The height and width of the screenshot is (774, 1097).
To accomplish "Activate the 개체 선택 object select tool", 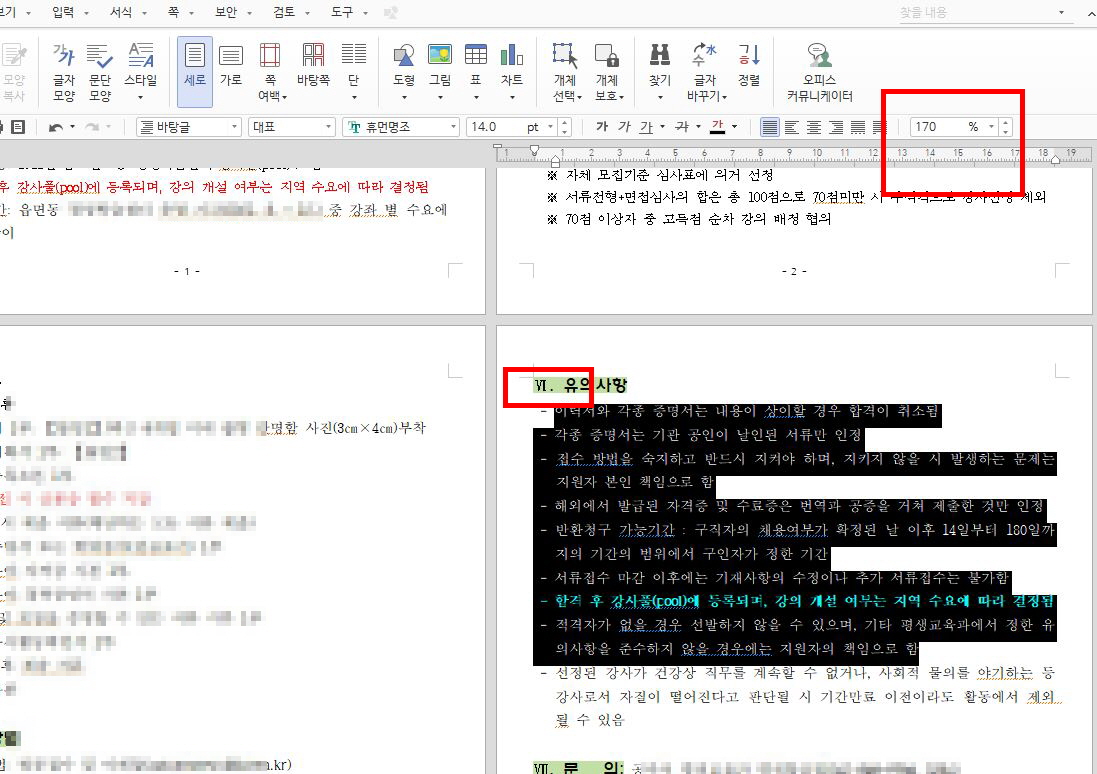I will pos(565,71).
